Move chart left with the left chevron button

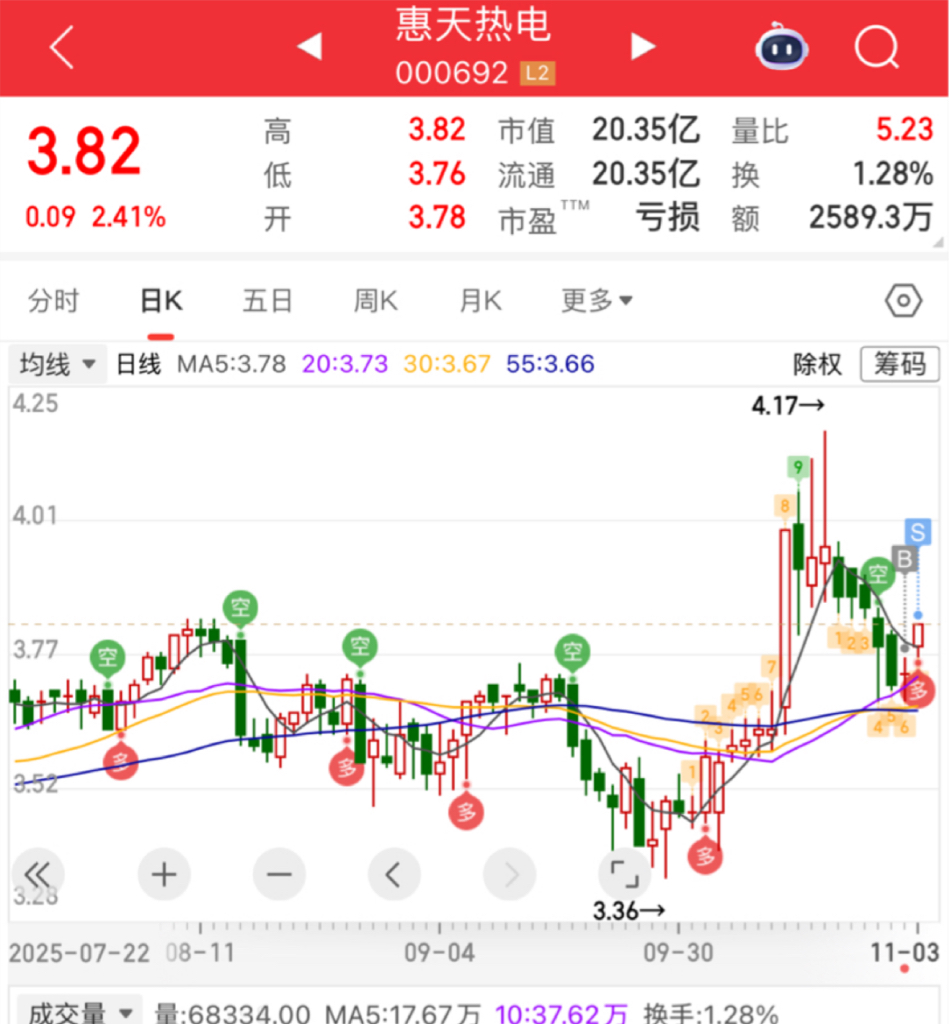pyautogui.click(x=394, y=874)
